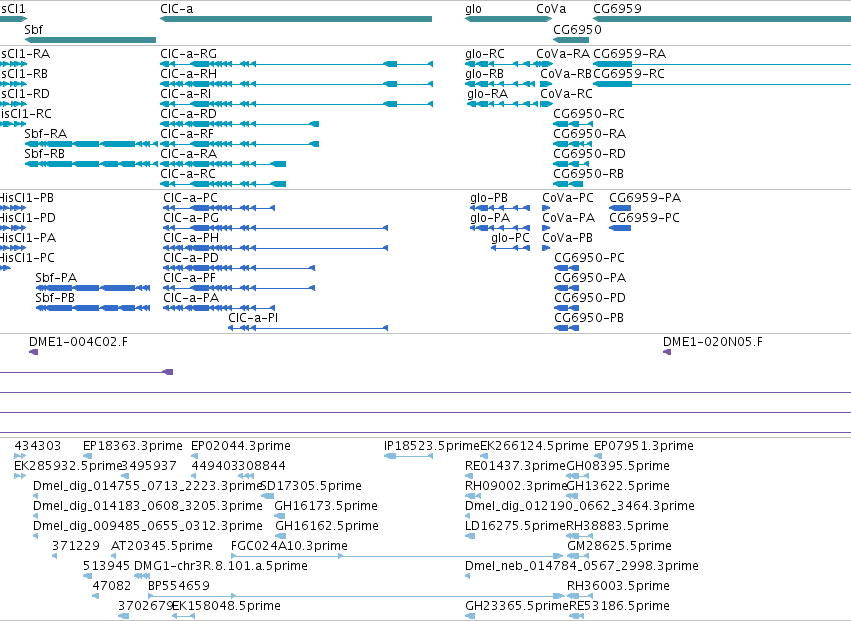Open EST EP07951.3prime

598,456
